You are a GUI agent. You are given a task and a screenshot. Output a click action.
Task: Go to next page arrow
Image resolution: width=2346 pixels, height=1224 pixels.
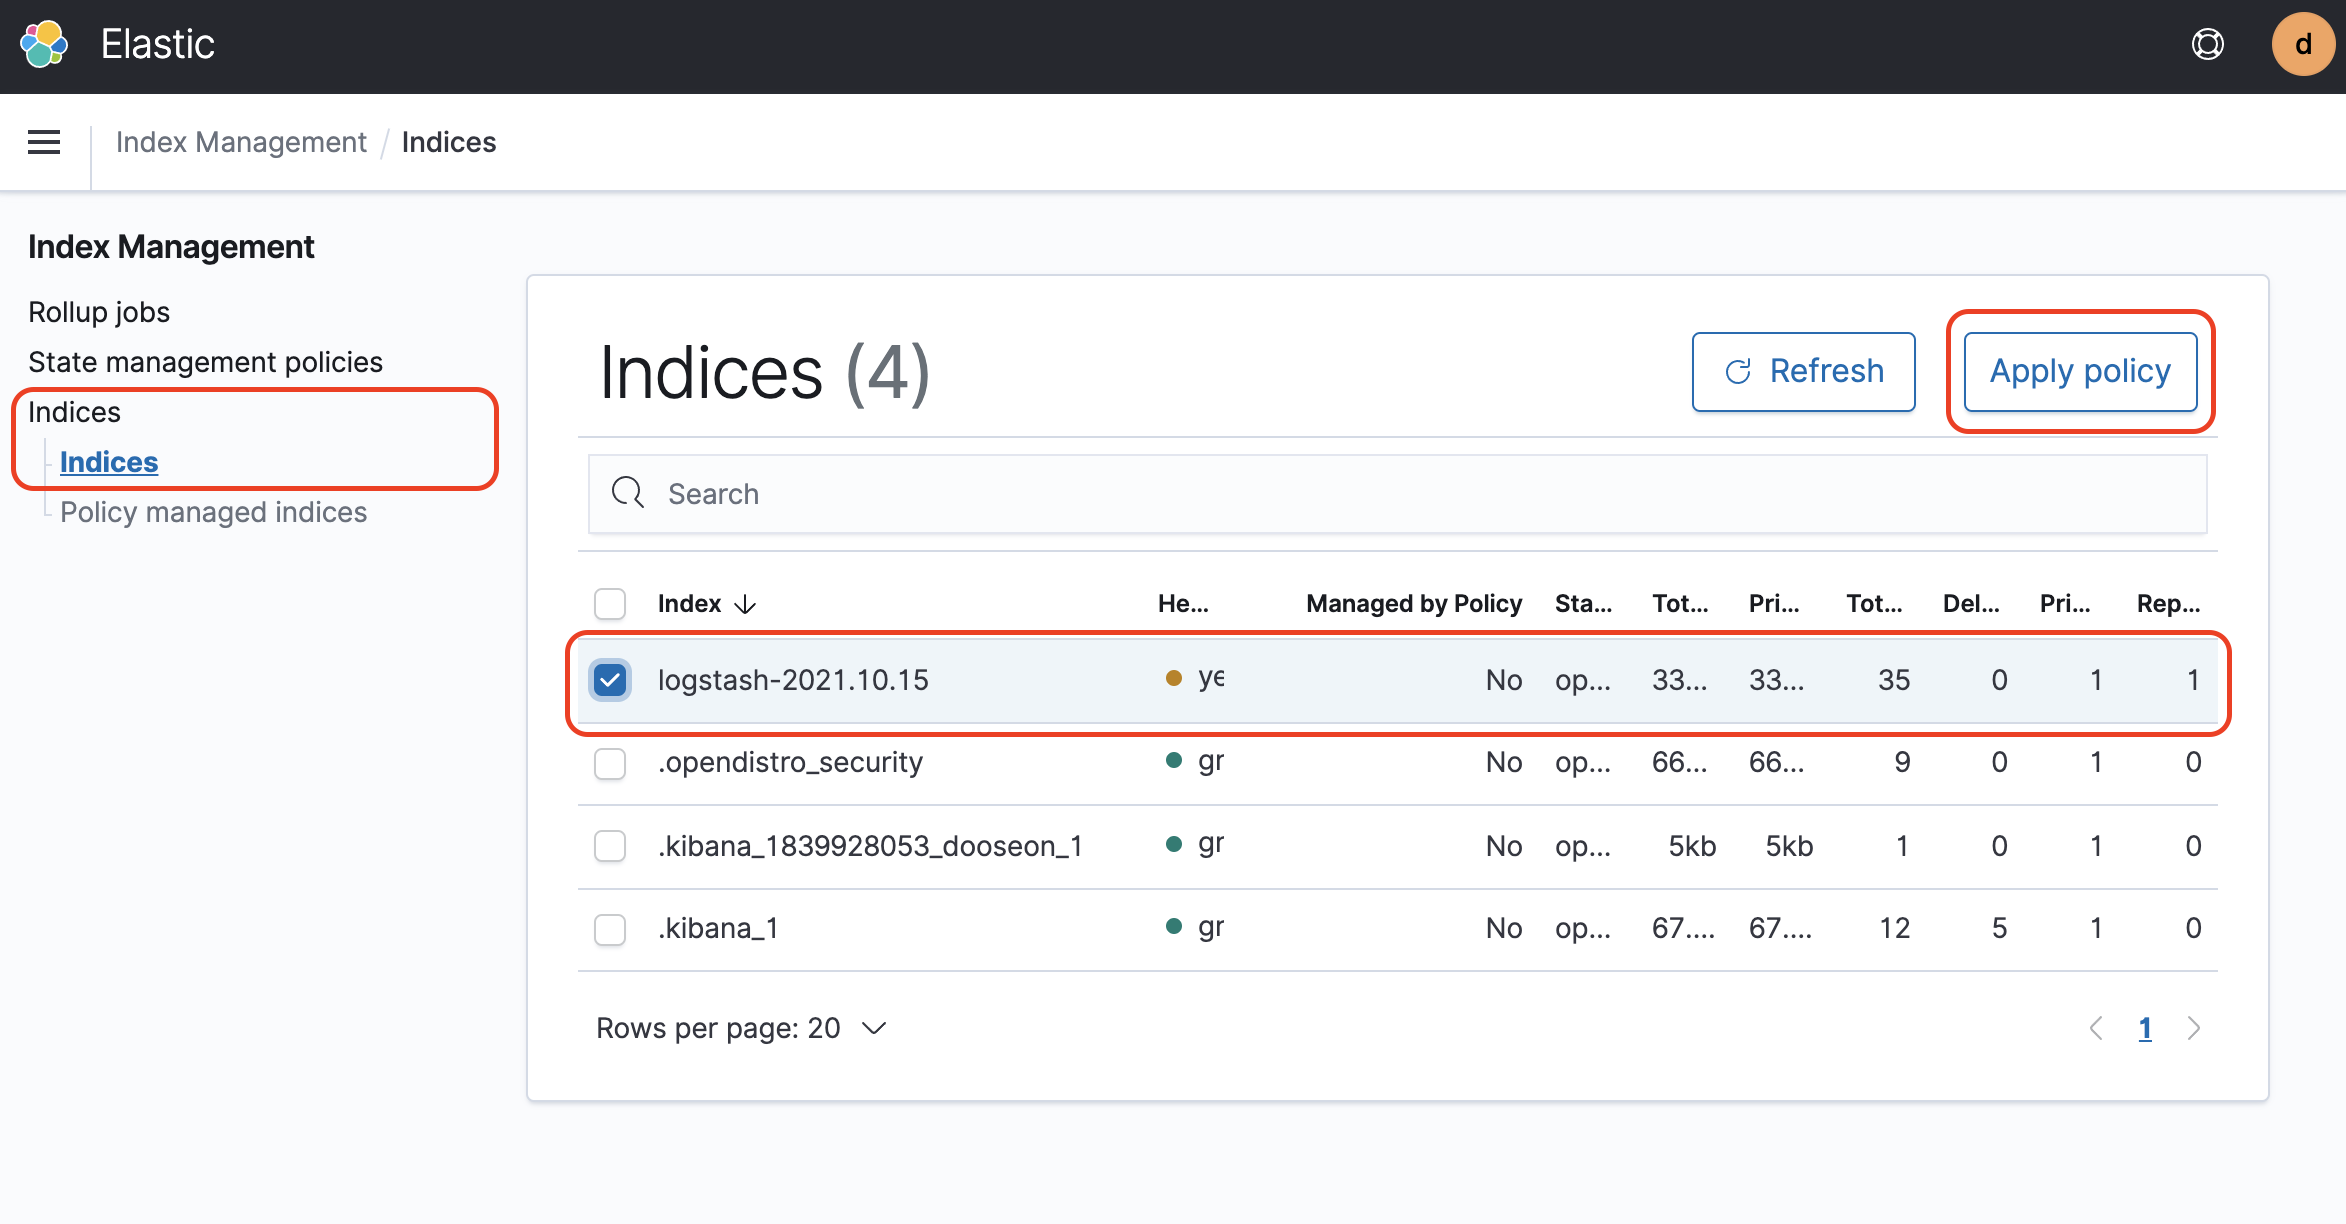pos(2194,1028)
